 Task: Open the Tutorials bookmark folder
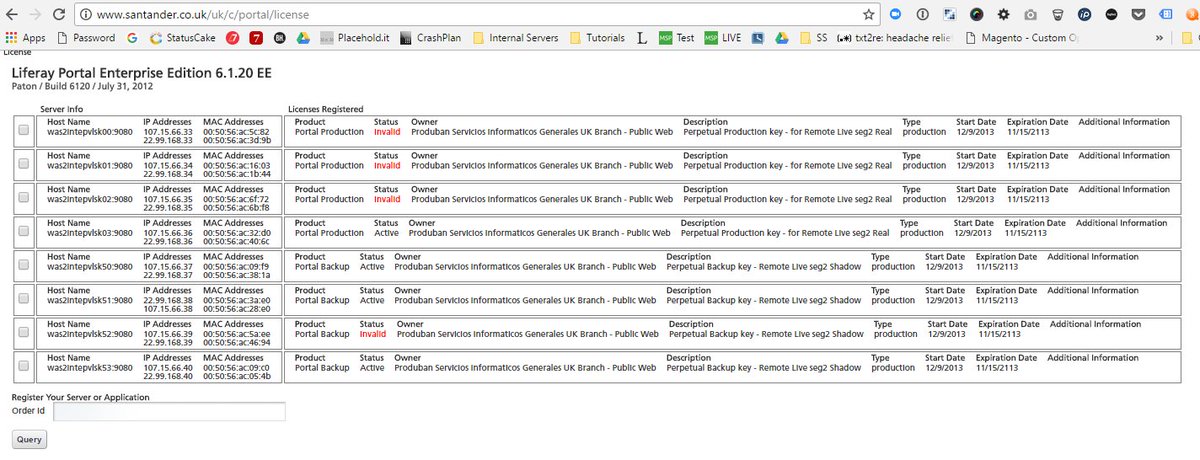pos(598,38)
